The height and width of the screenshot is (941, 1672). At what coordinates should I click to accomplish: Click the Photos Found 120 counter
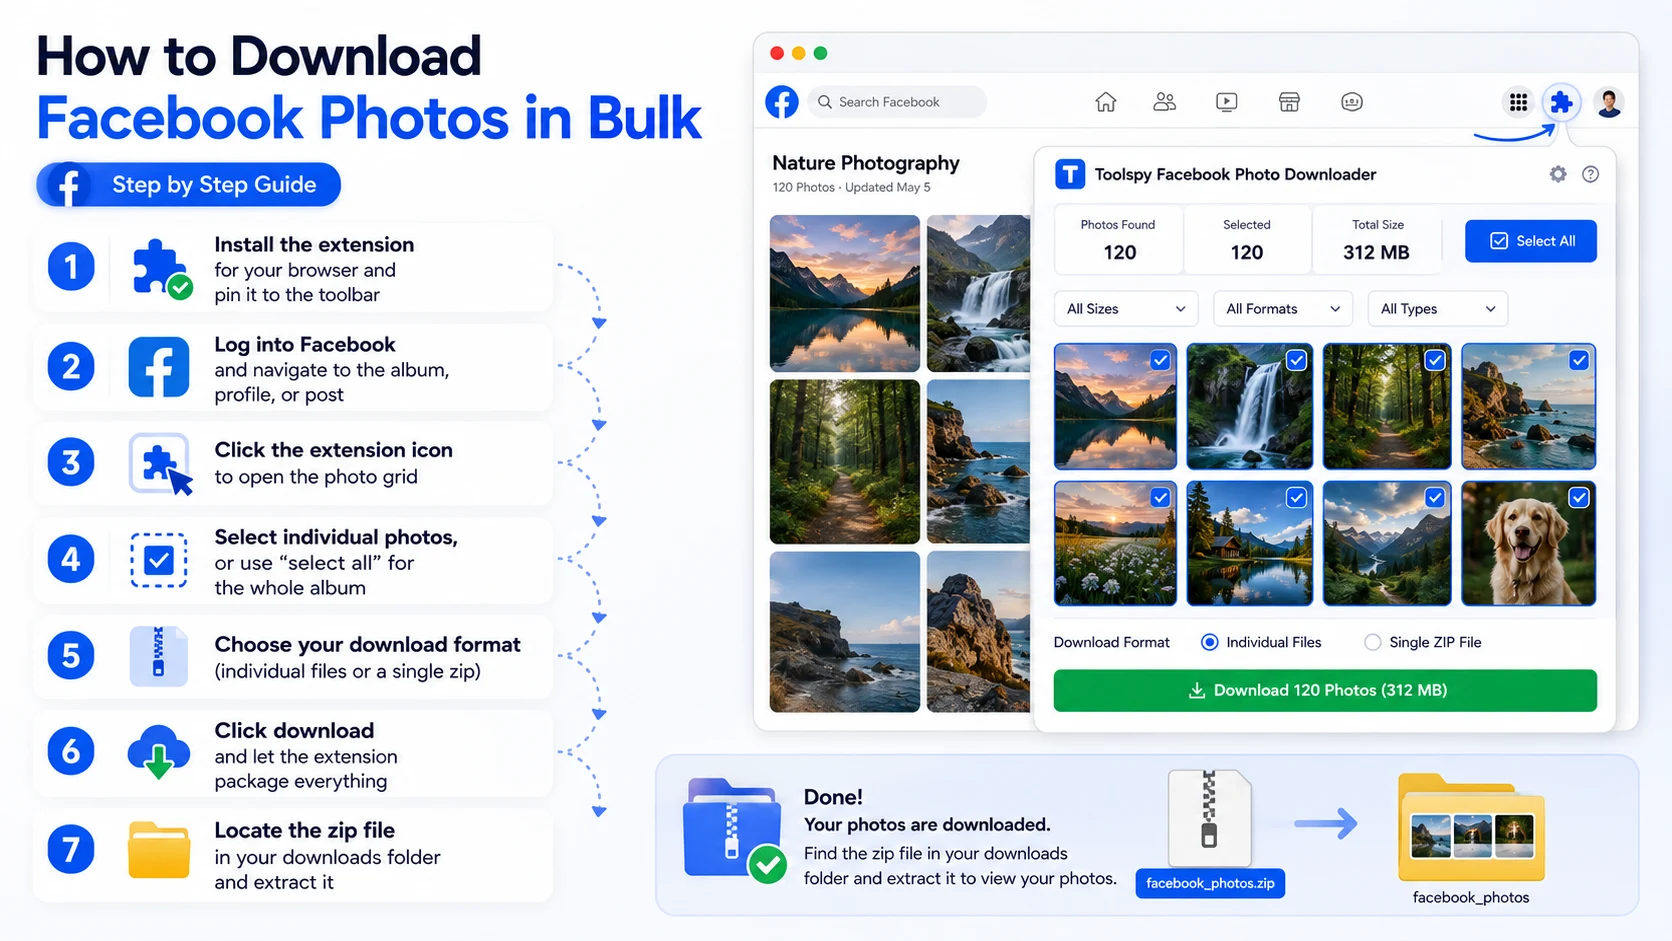(1118, 240)
